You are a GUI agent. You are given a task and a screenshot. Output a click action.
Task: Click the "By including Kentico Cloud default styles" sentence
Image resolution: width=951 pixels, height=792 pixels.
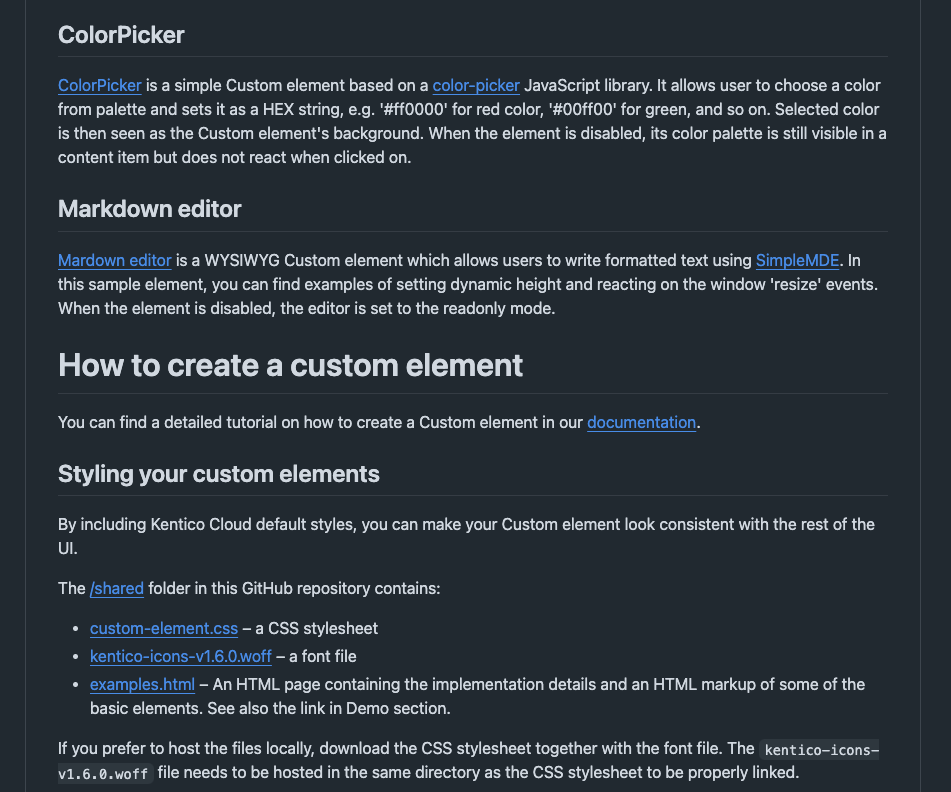(300, 524)
